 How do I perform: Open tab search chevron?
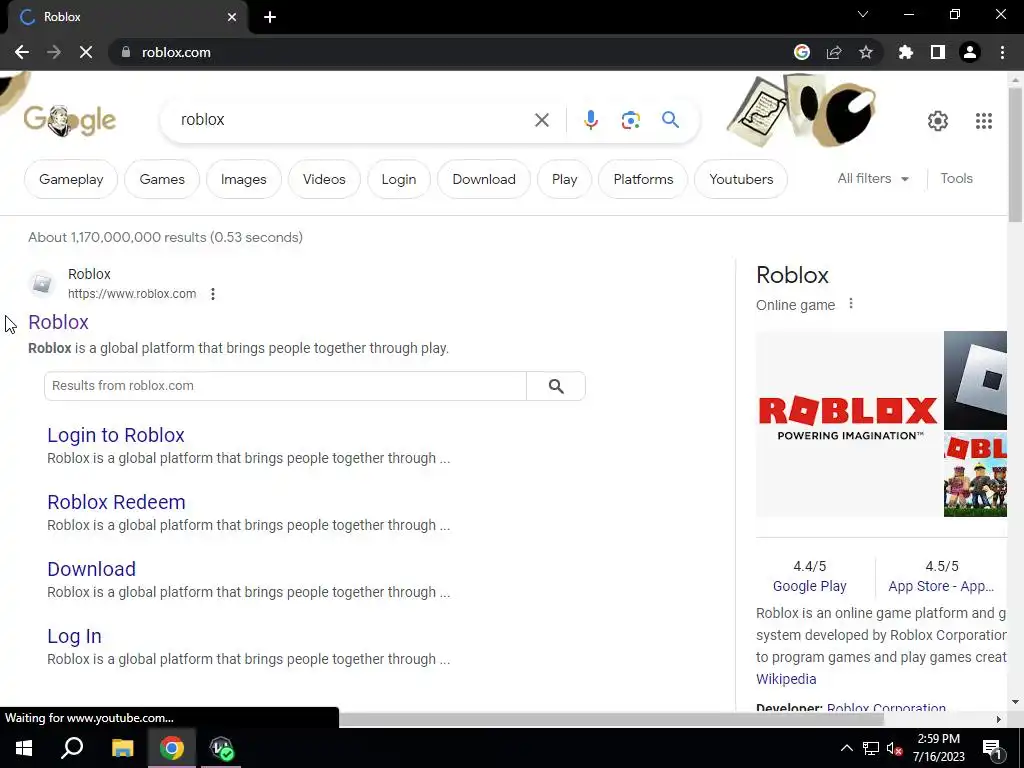(x=863, y=14)
